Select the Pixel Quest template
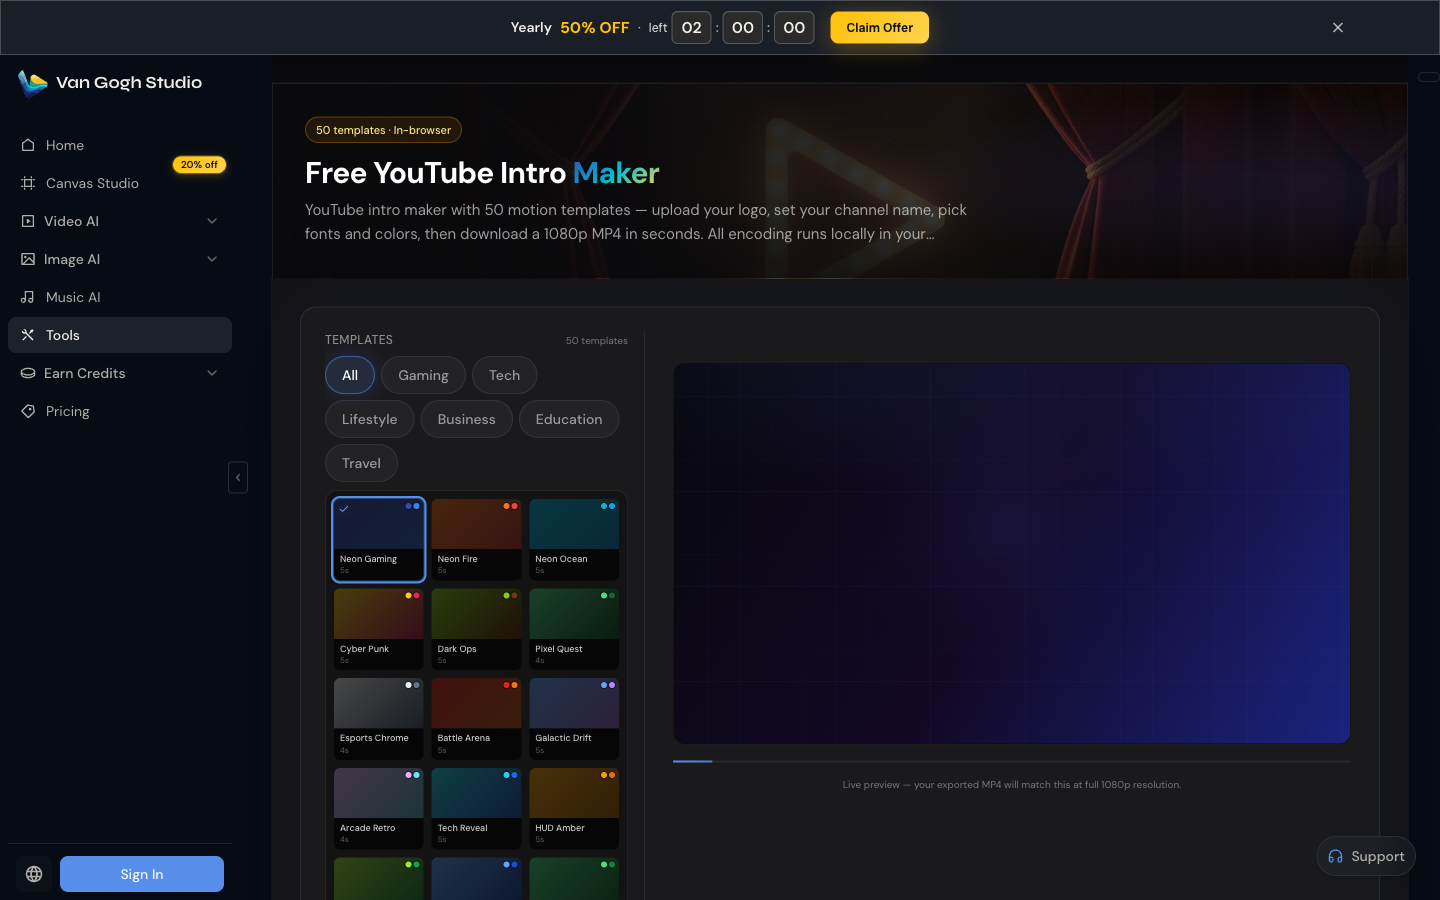Viewport: 1440px width, 900px height. [x=574, y=629]
